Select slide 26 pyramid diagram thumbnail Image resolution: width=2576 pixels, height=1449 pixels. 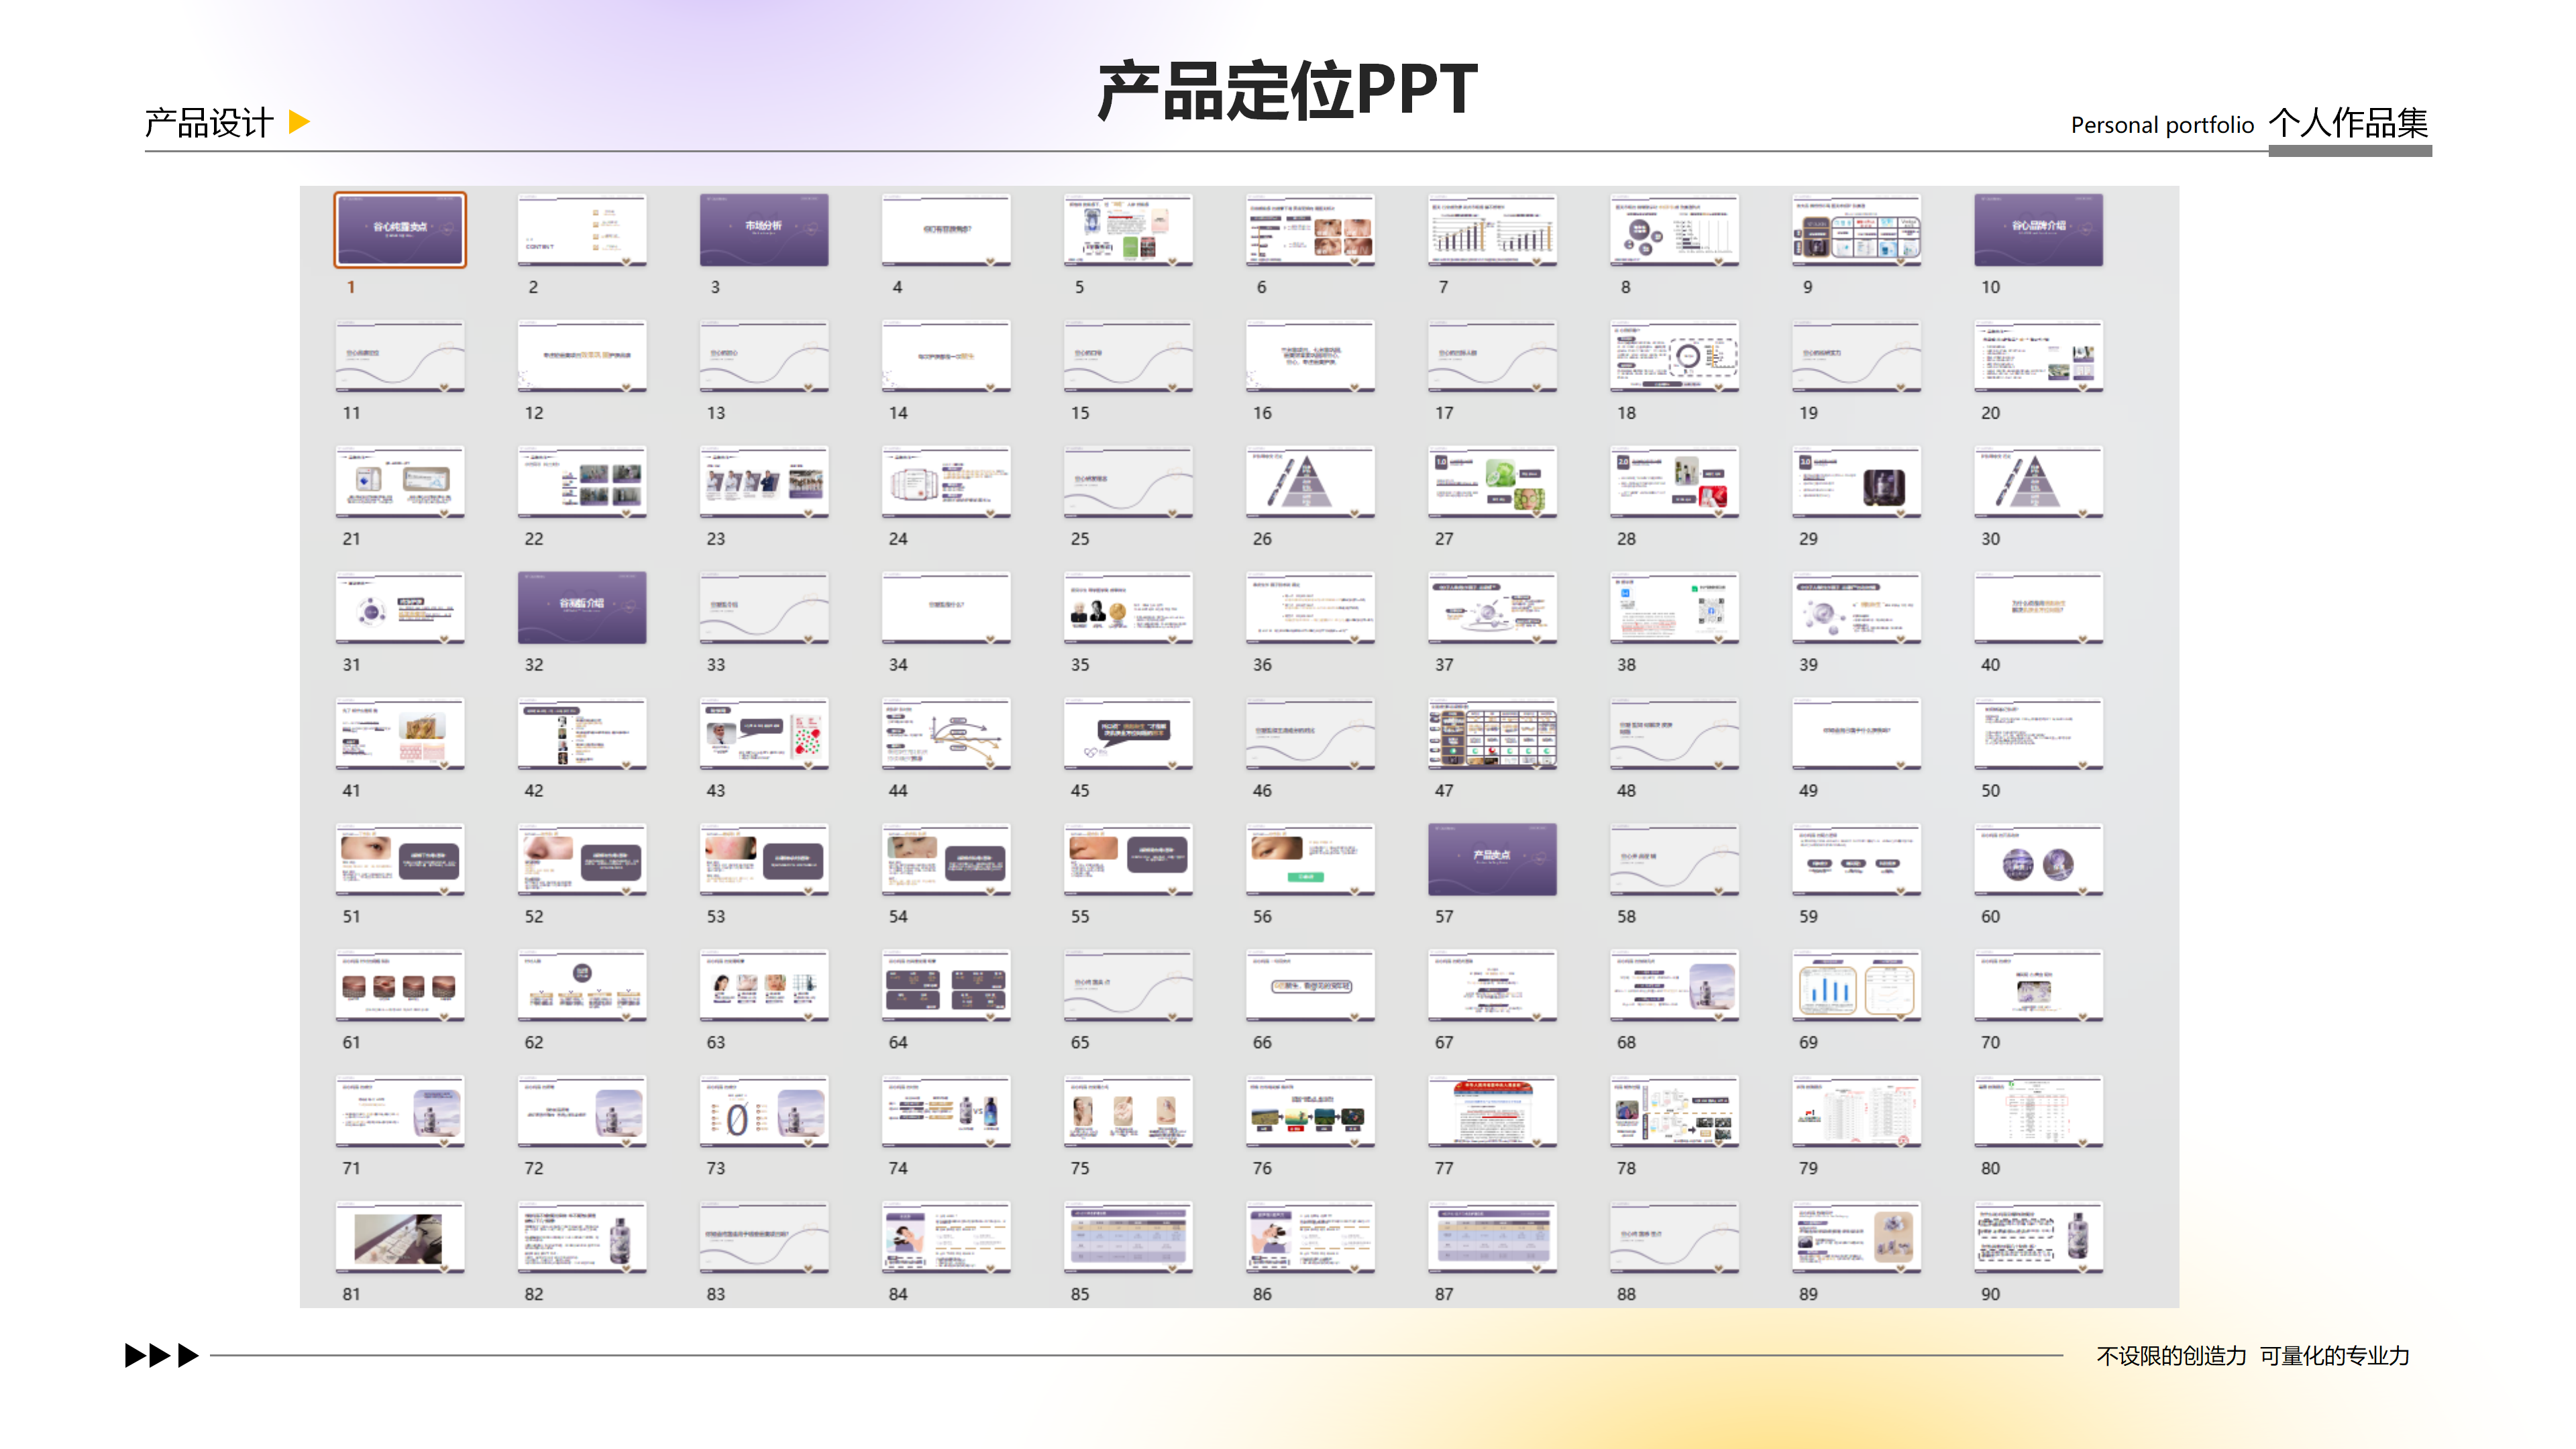tap(1310, 482)
